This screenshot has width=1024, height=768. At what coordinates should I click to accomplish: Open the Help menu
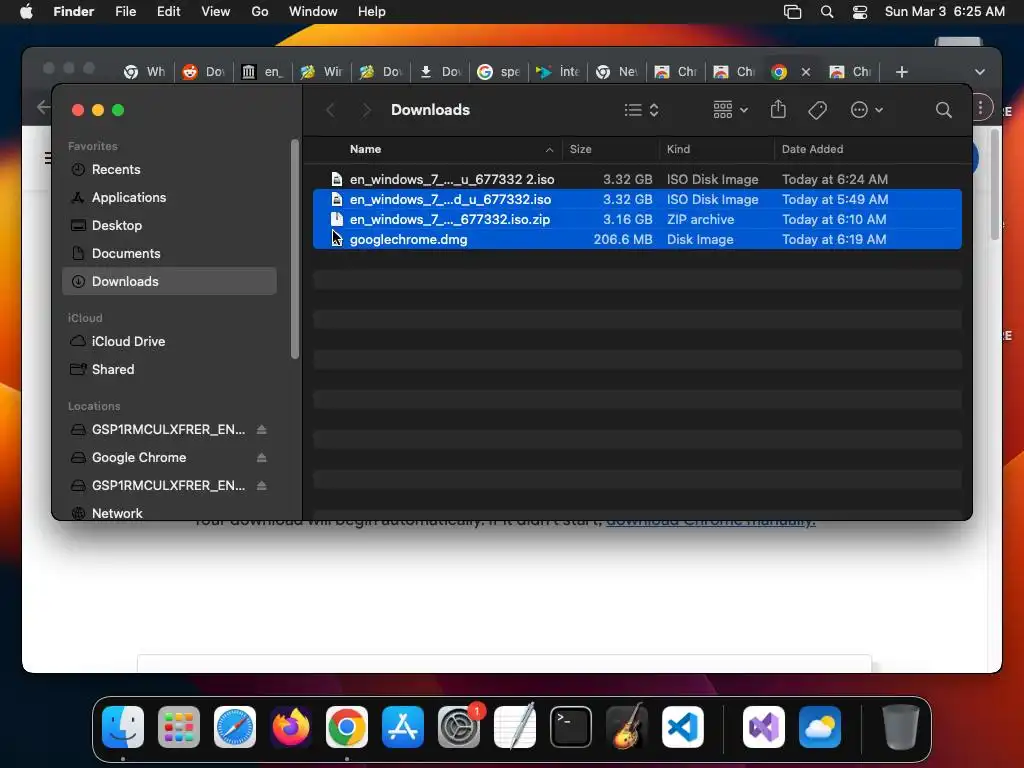tap(372, 12)
